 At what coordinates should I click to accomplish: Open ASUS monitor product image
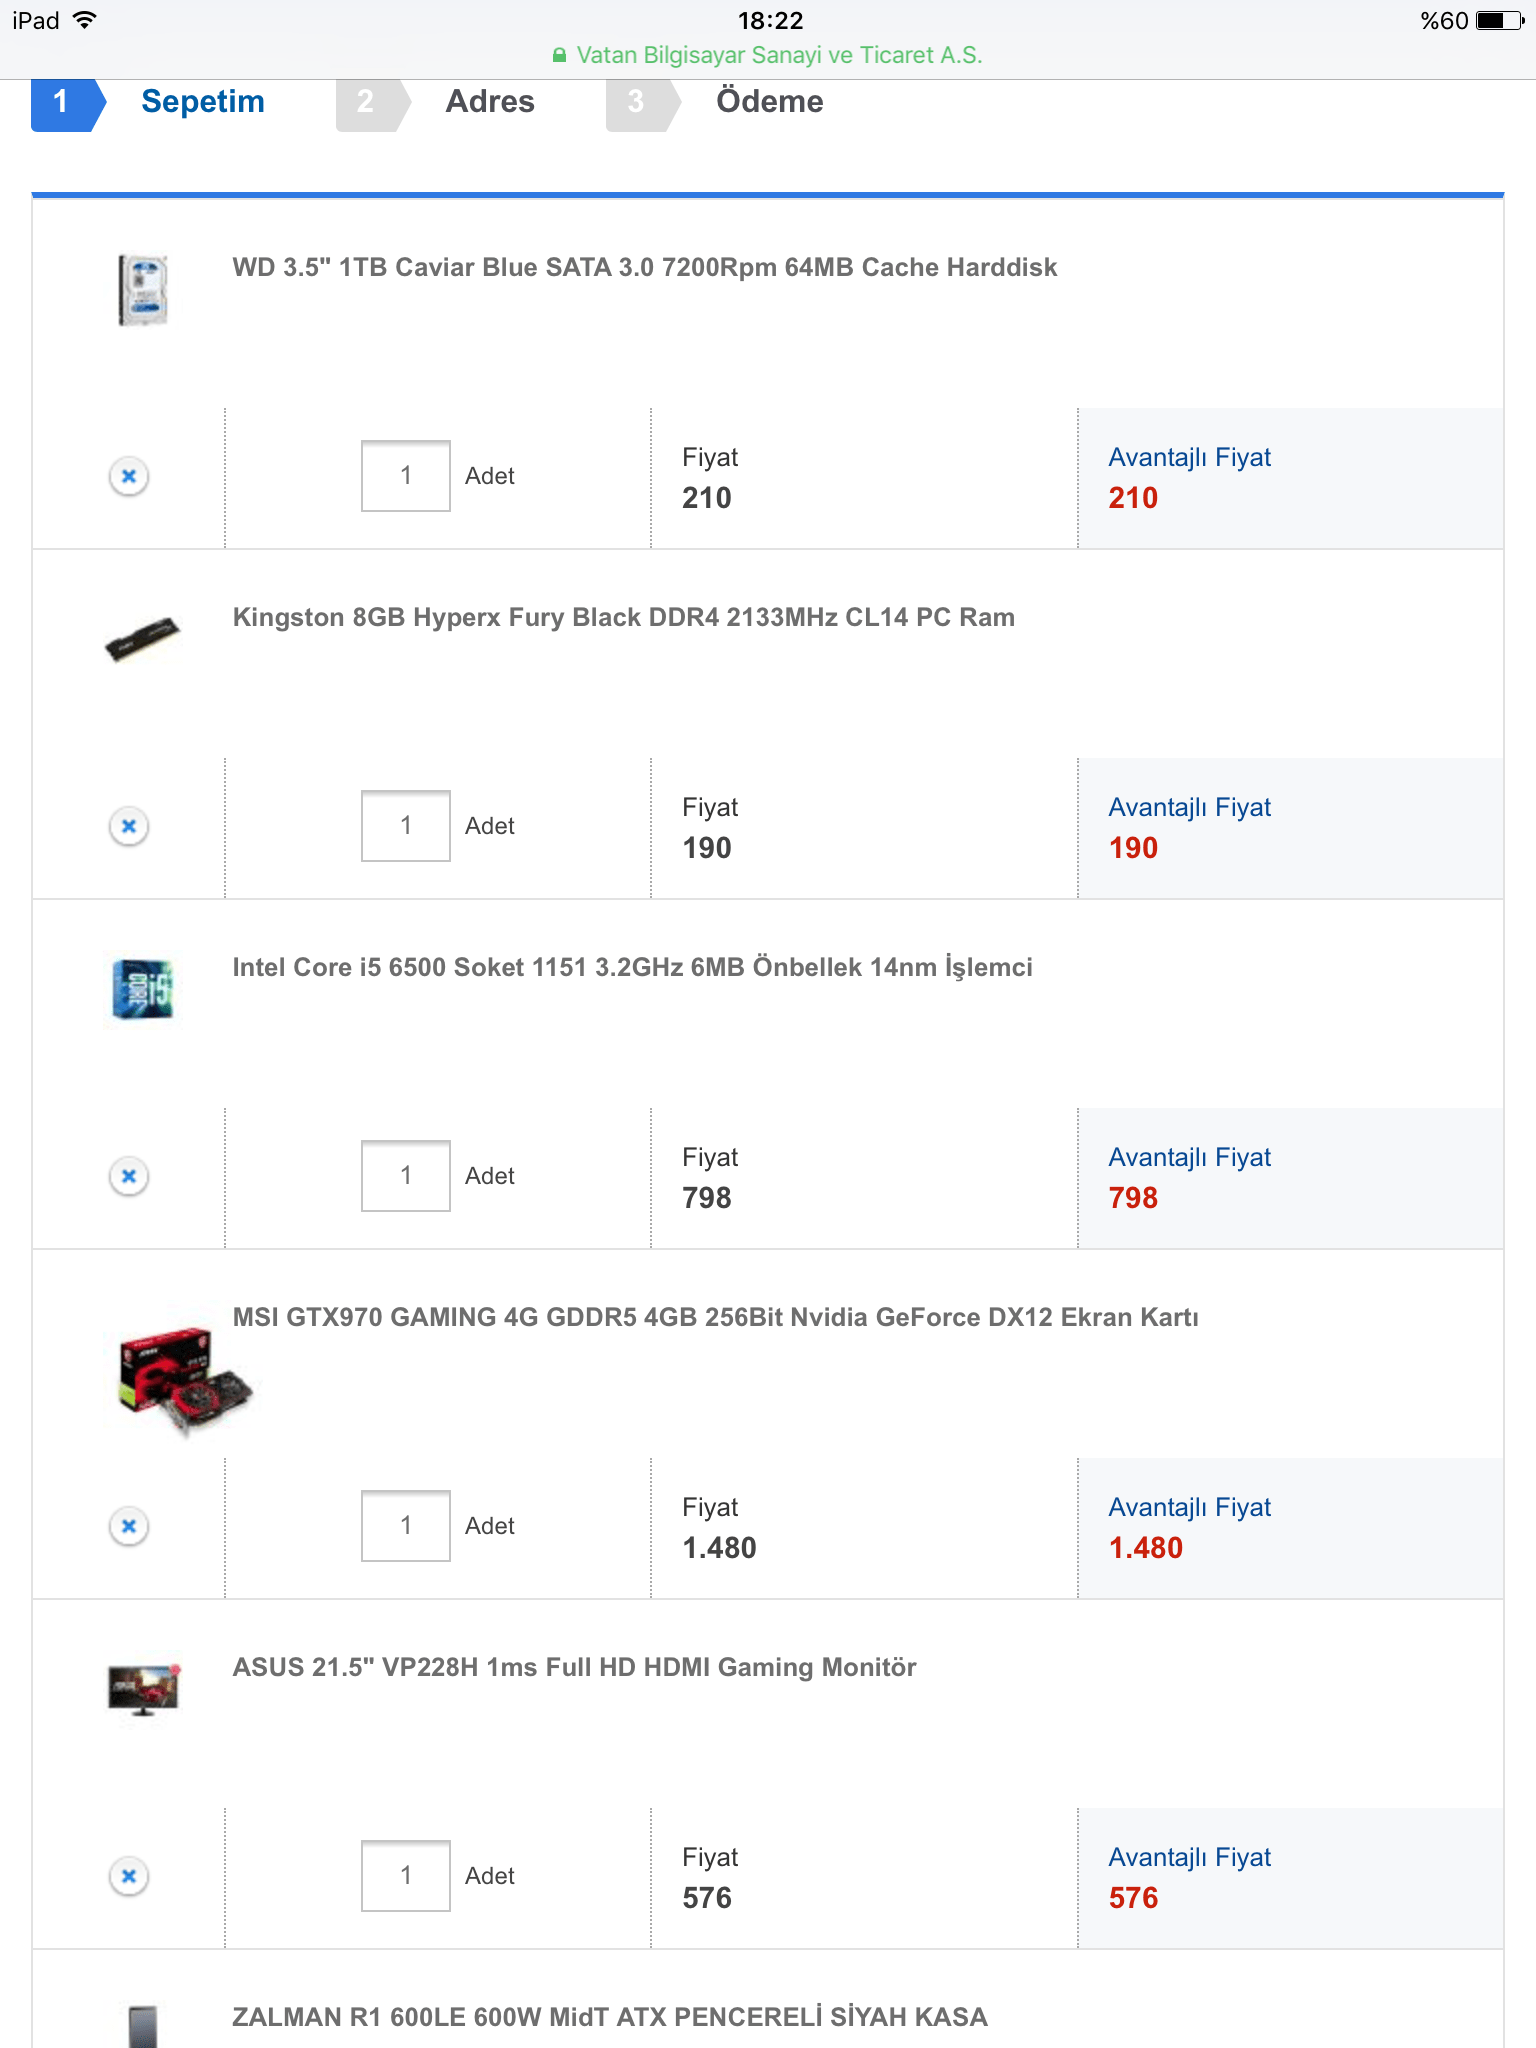click(143, 1688)
